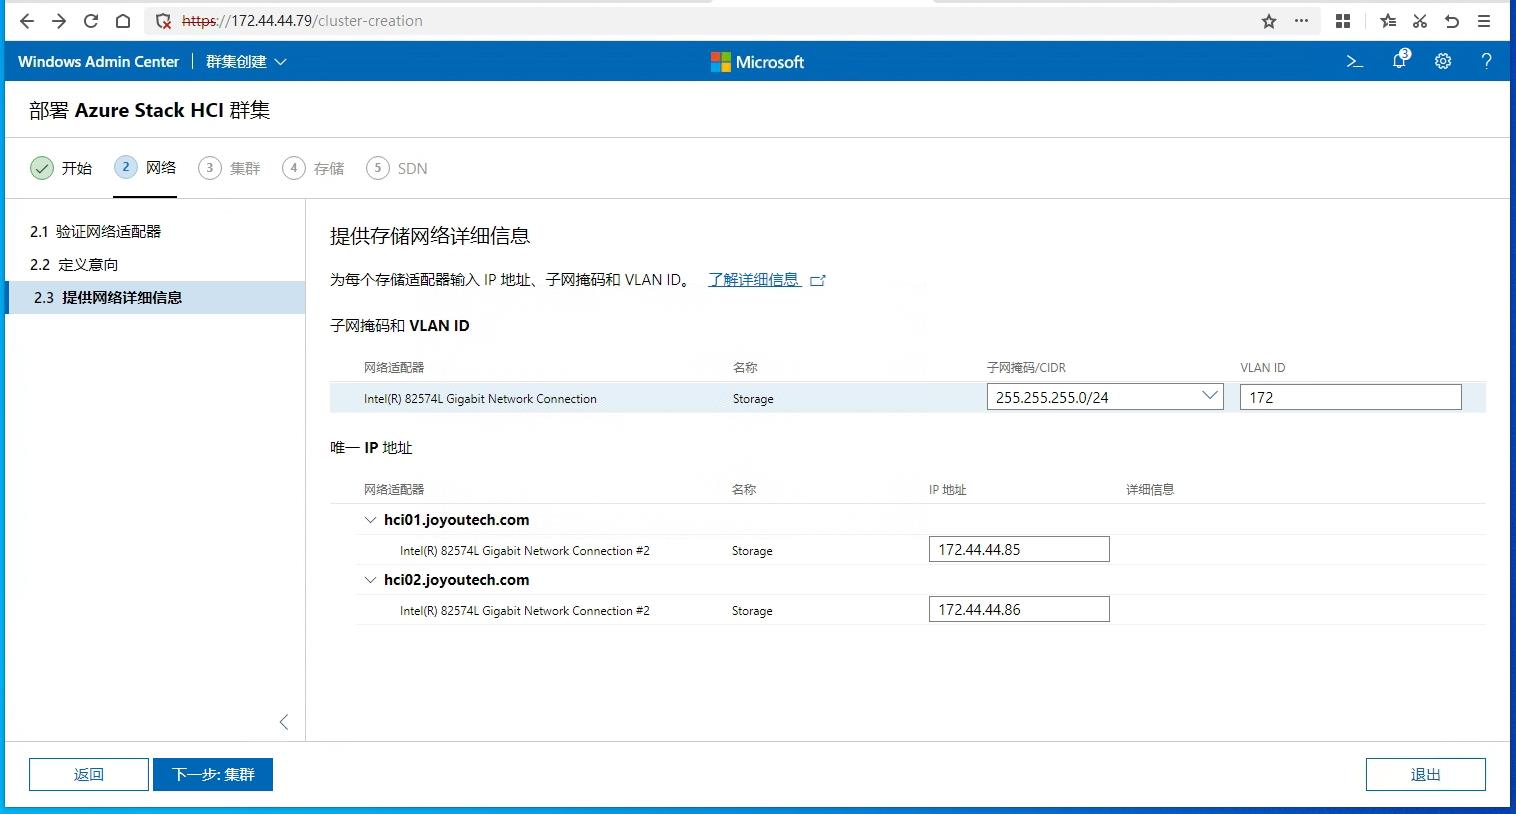Click the hci01 Network Connection #2 adapter text

pyautogui.click(x=525, y=551)
